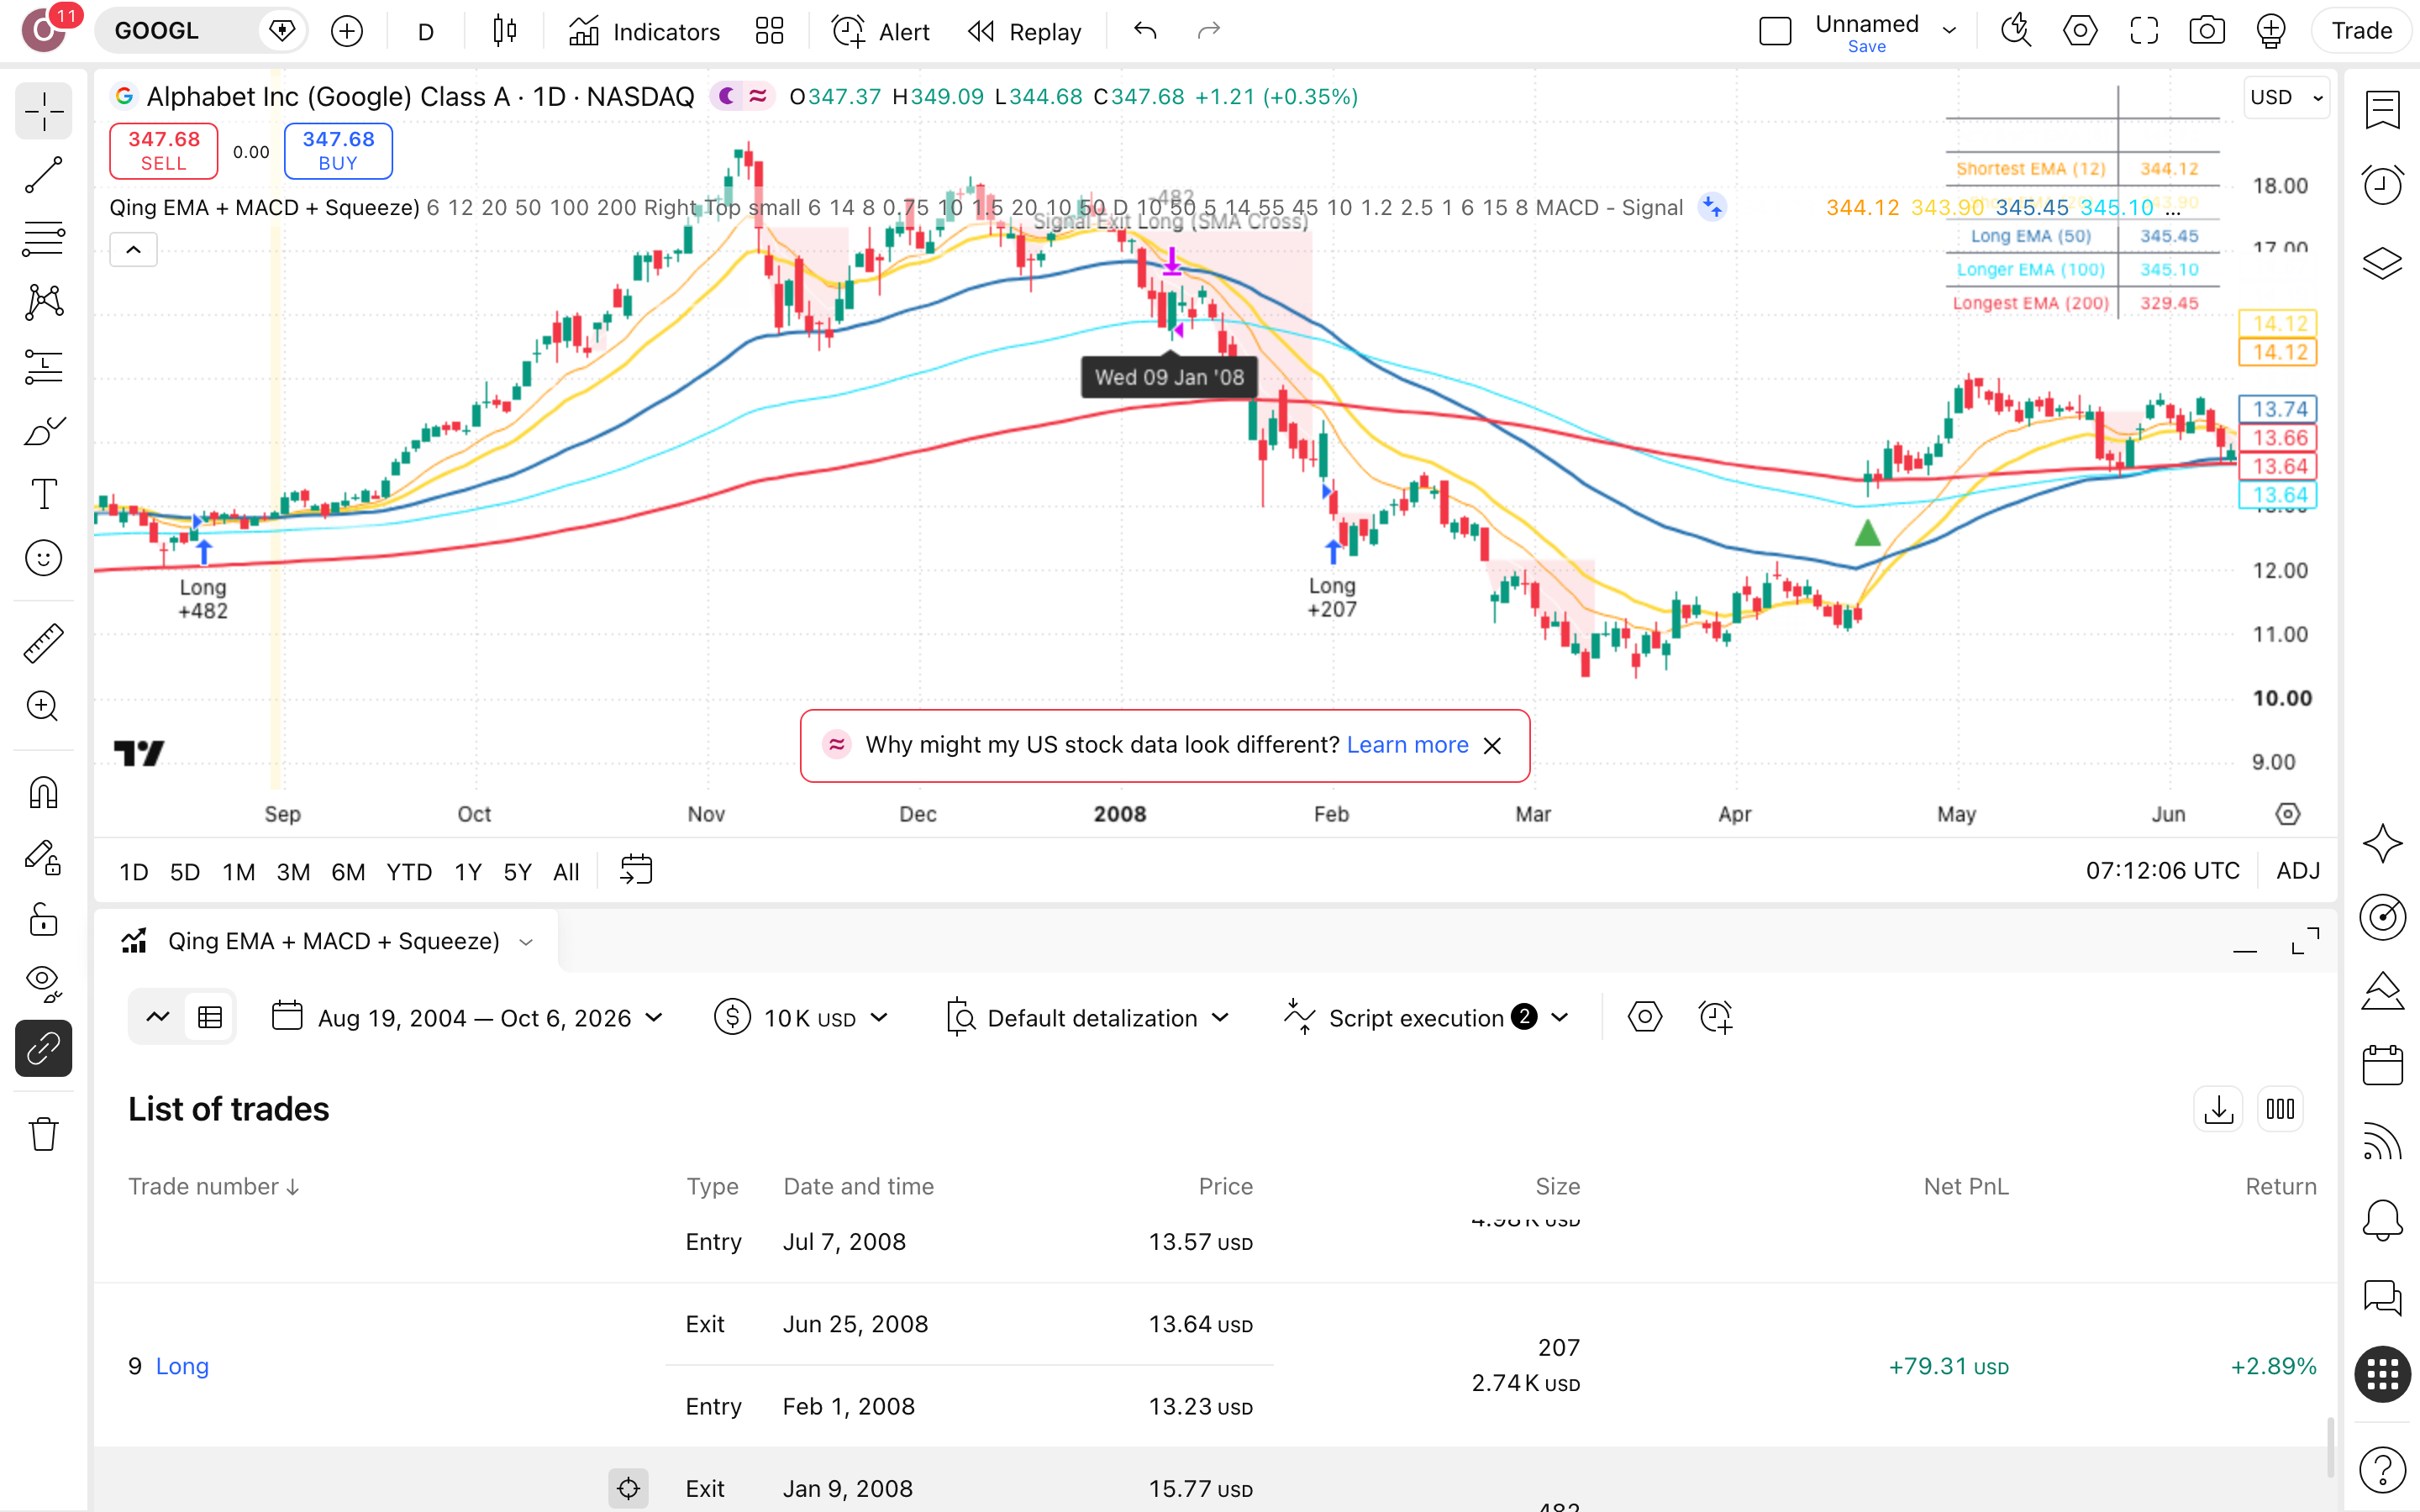Image resolution: width=2420 pixels, height=1512 pixels.
Task: Click the Alert button
Action: (x=881, y=31)
